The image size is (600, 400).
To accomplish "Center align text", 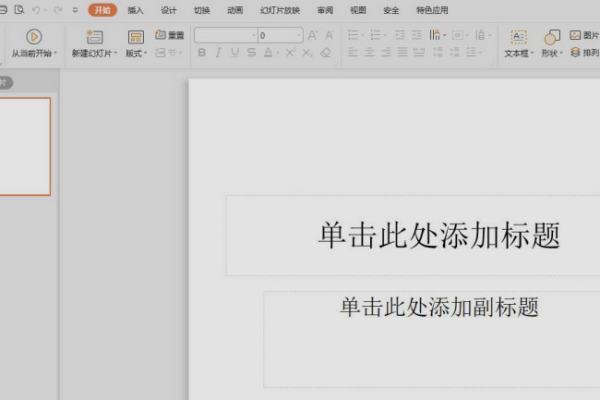I will point(369,52).
